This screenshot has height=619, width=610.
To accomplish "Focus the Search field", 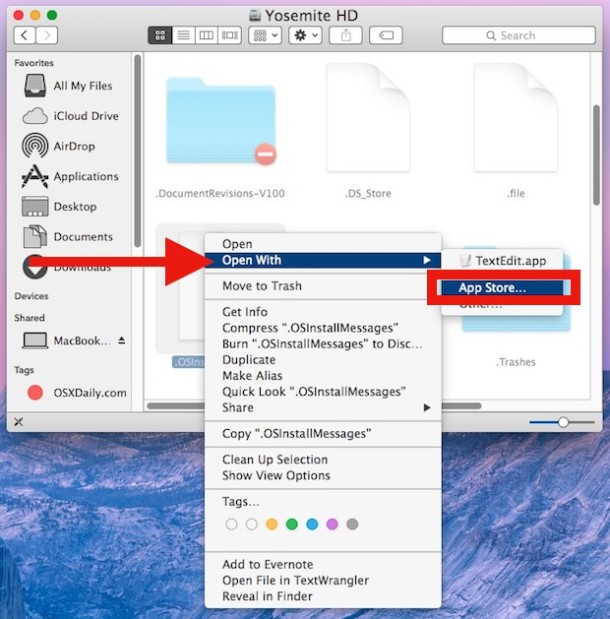I will pos(519,36).
